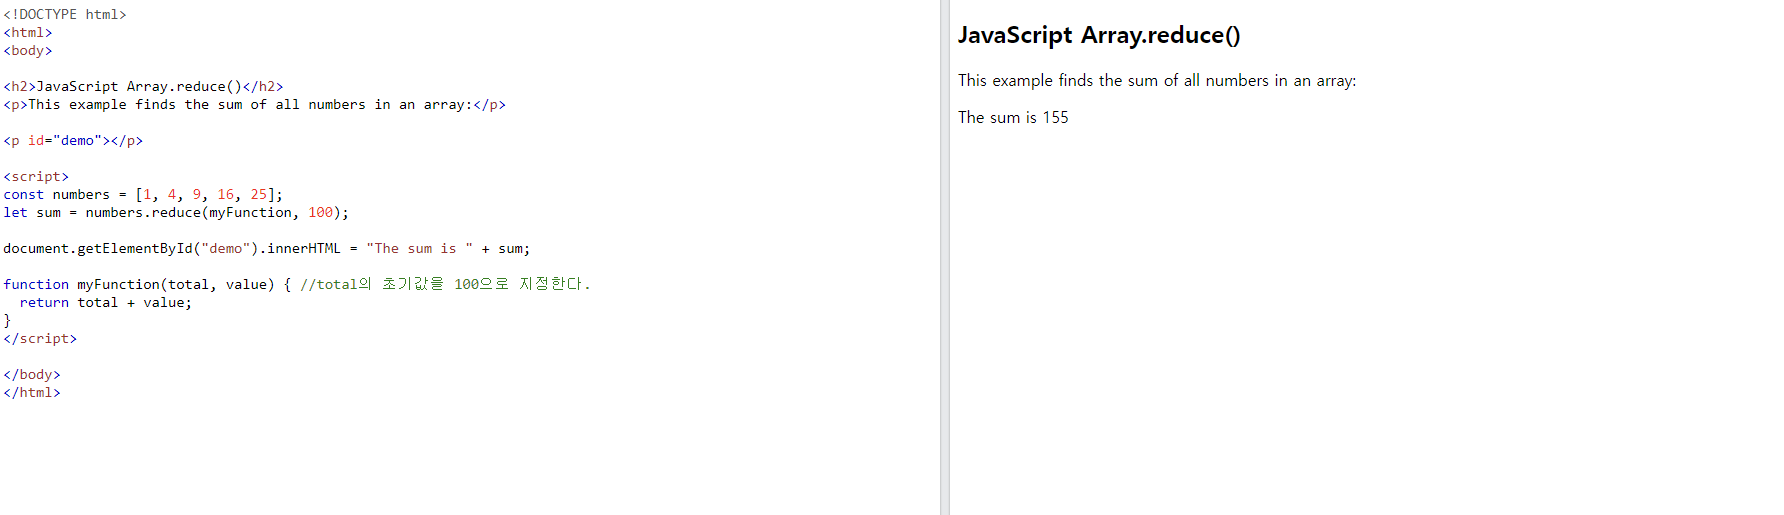The height and width of the screenshot is (515, 1784).
Task: Click the closing script tag line
Action: [40, 338]
